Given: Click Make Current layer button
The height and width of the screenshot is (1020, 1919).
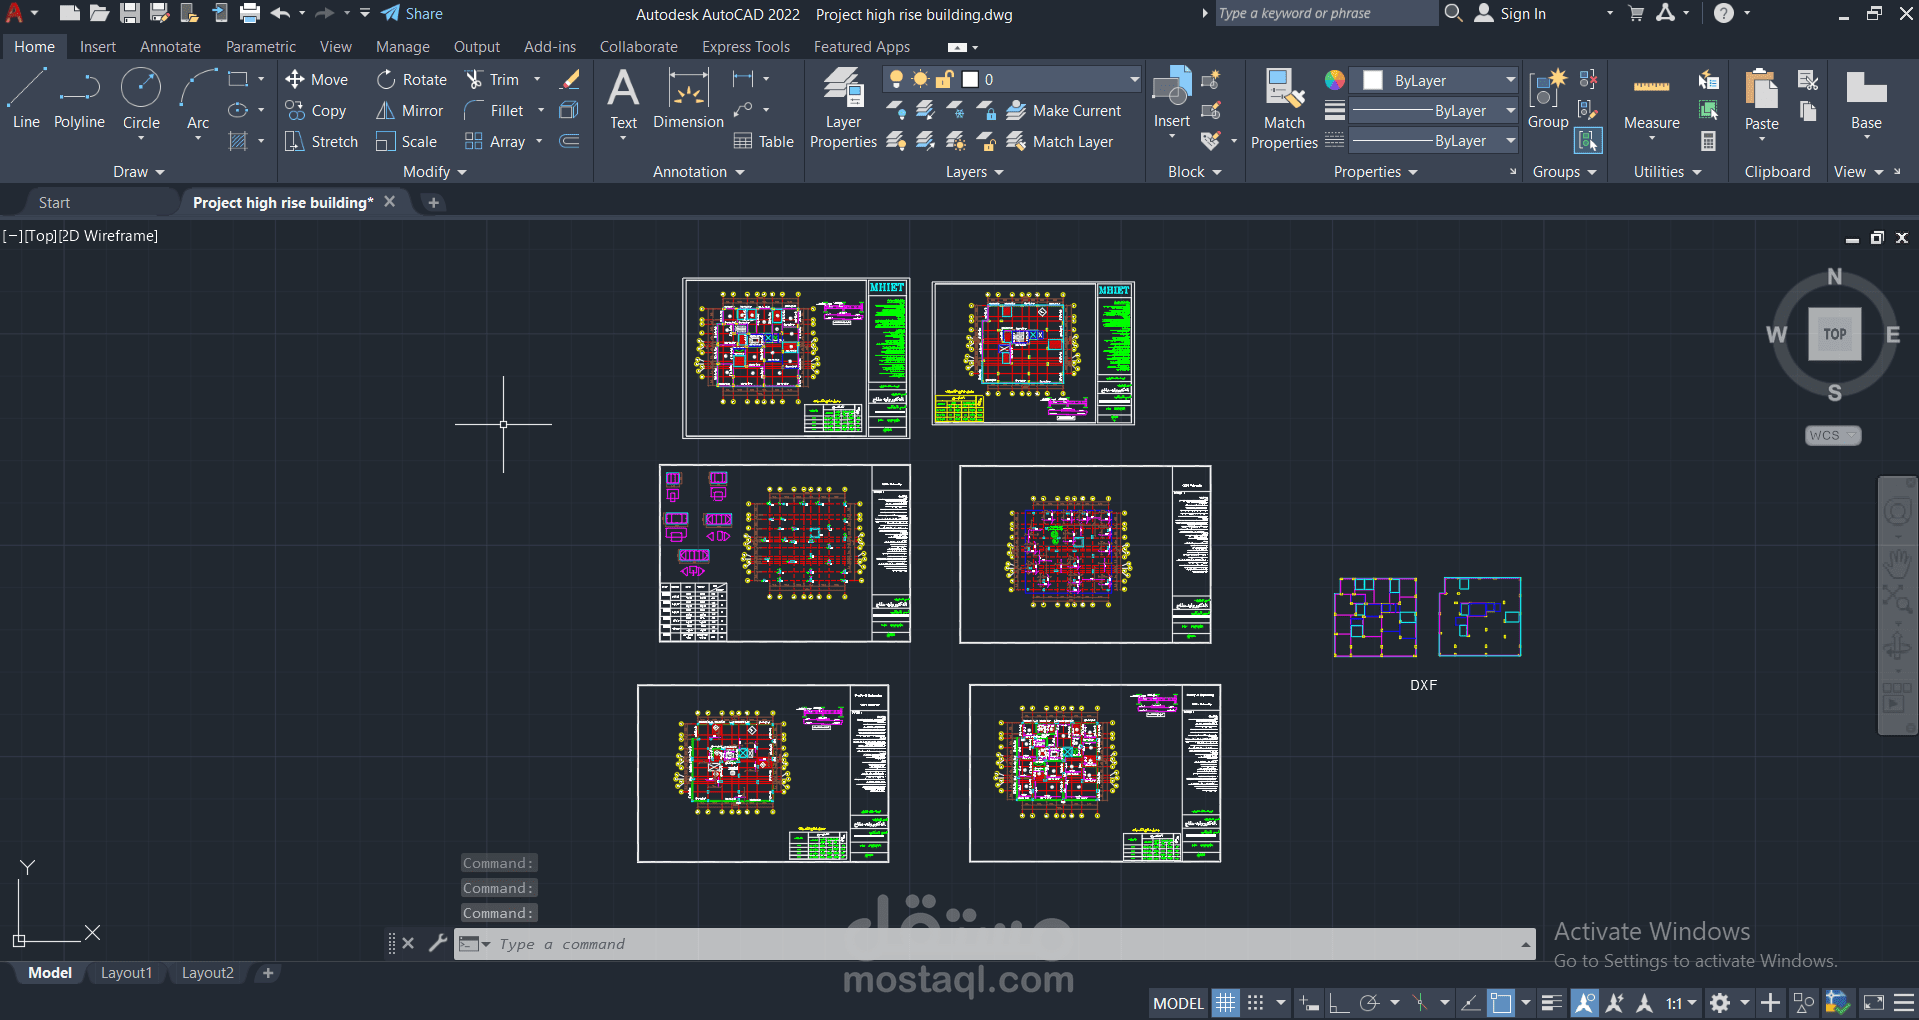Looking at the screenshot, I should coord(1063,110).
